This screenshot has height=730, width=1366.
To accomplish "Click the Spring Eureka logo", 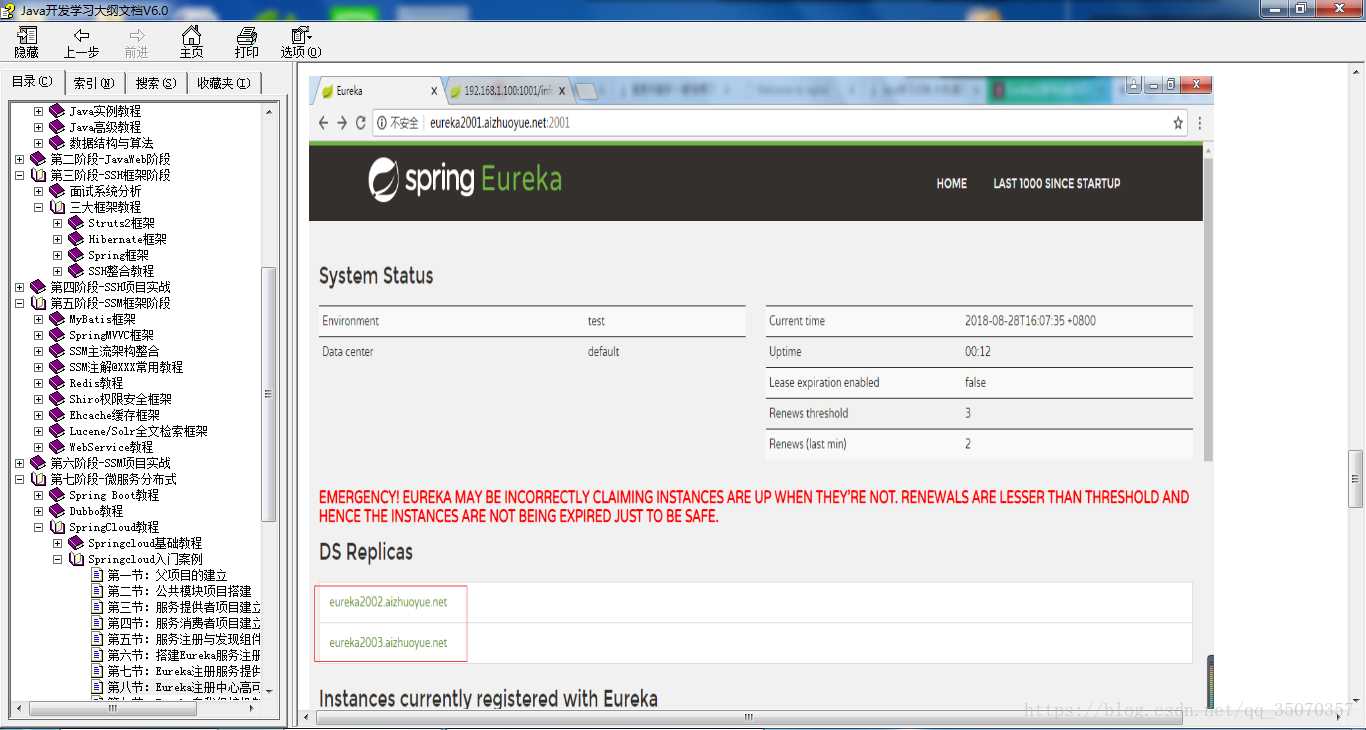I will 465,180.
